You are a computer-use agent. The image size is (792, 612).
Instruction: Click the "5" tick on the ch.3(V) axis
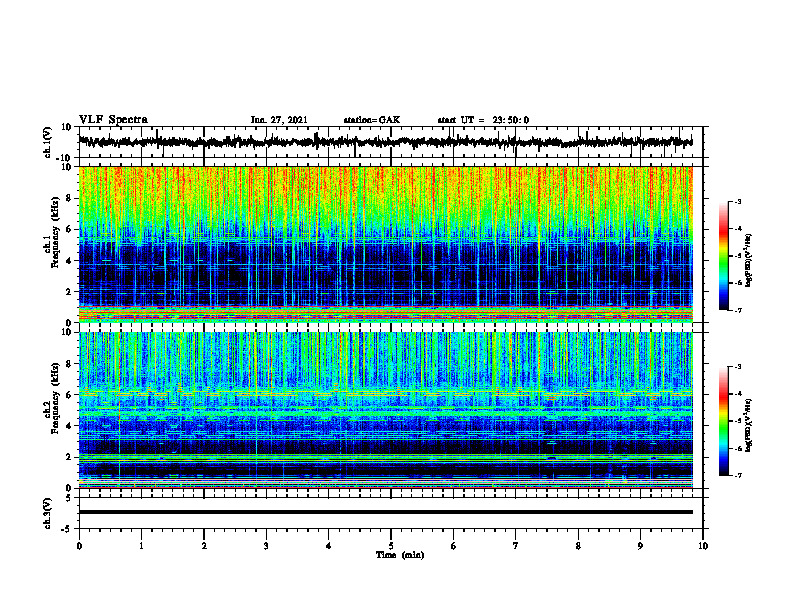pos(69,498)
